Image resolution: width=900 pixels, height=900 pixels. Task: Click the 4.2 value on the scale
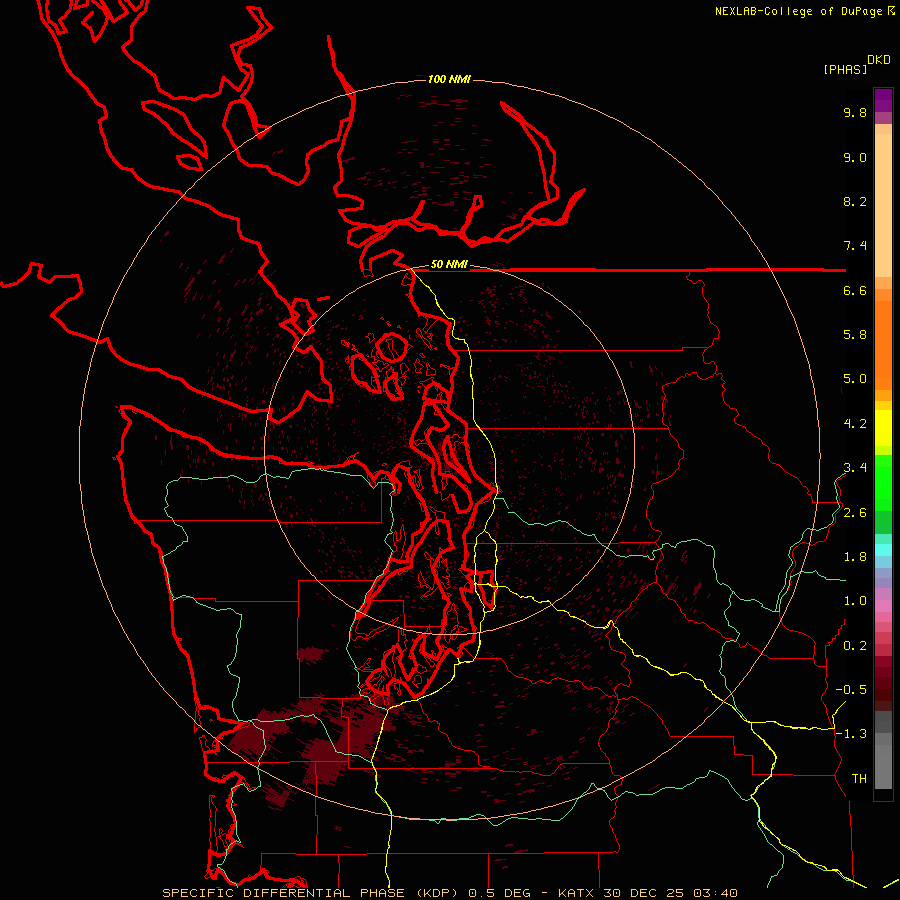tap(855, 424)
